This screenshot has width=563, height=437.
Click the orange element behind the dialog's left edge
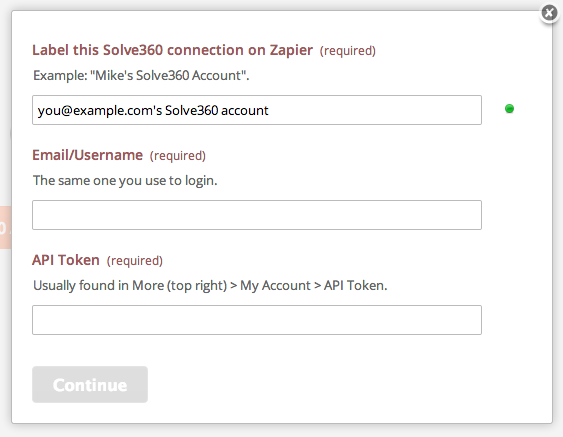point(5,227)
